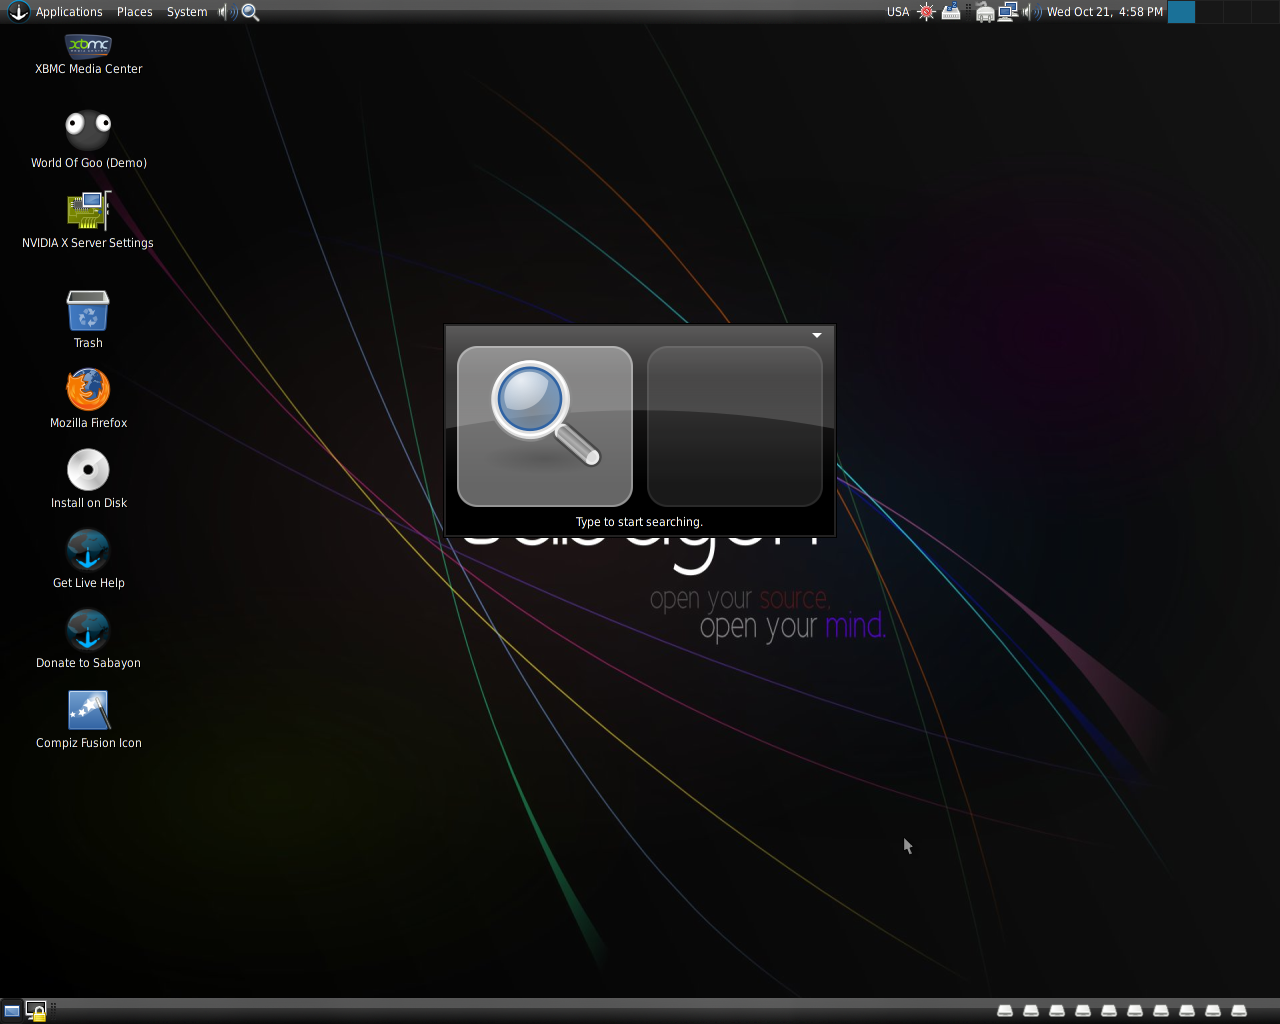
Task: Click the Trash desktop icon
Action: tap(88, 311)
